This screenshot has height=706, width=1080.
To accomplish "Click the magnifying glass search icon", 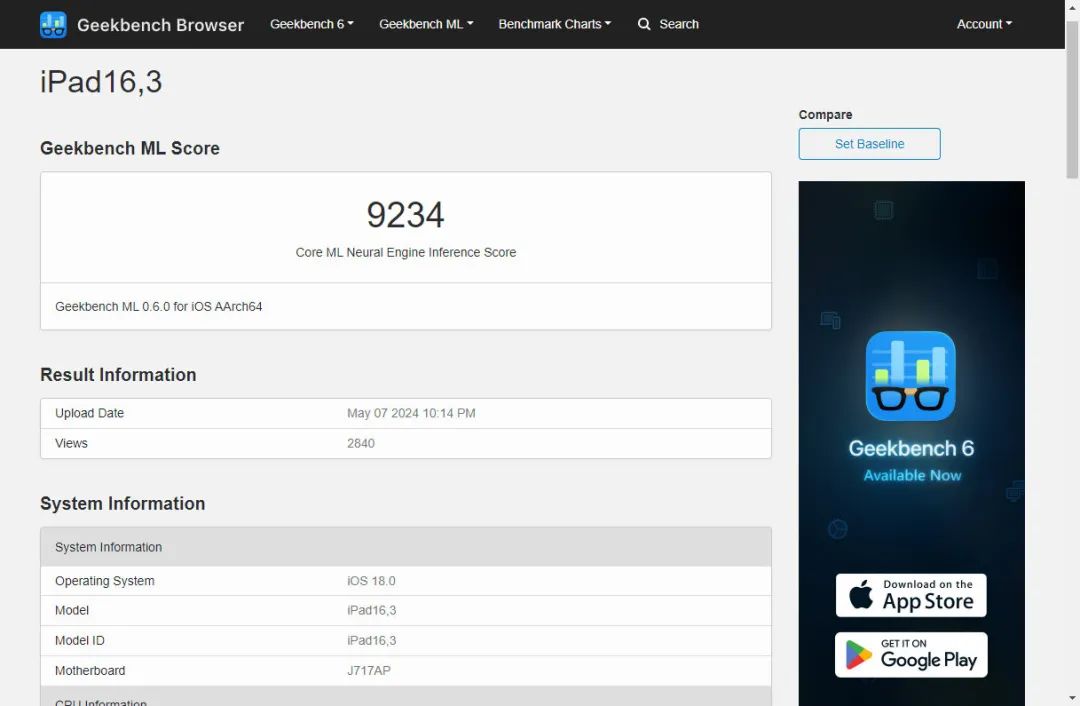I will click(644, 24).
